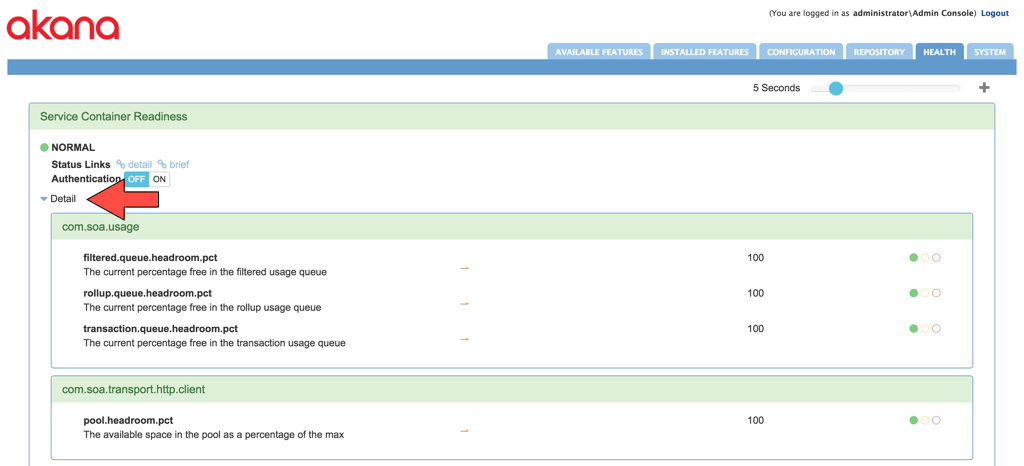Click the rollup usage queue description text
The height and width of the screenshot is (466, 1024).
202,307
